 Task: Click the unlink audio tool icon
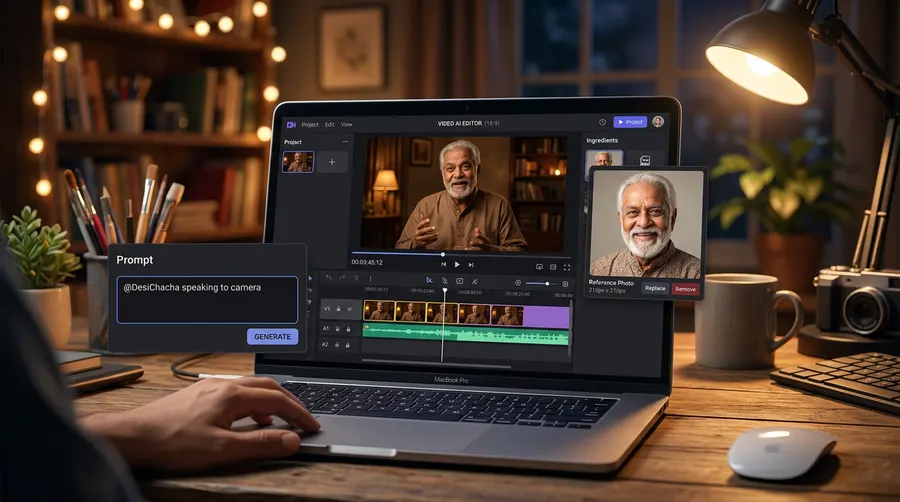pyautogui.click(x=444, y=281)
